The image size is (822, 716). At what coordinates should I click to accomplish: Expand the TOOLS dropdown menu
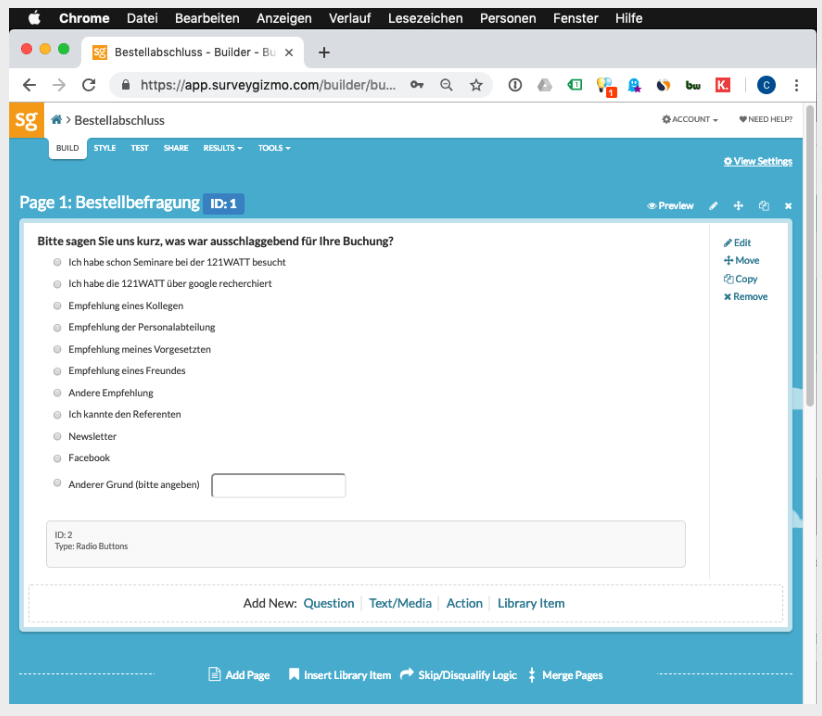(274, 148)
